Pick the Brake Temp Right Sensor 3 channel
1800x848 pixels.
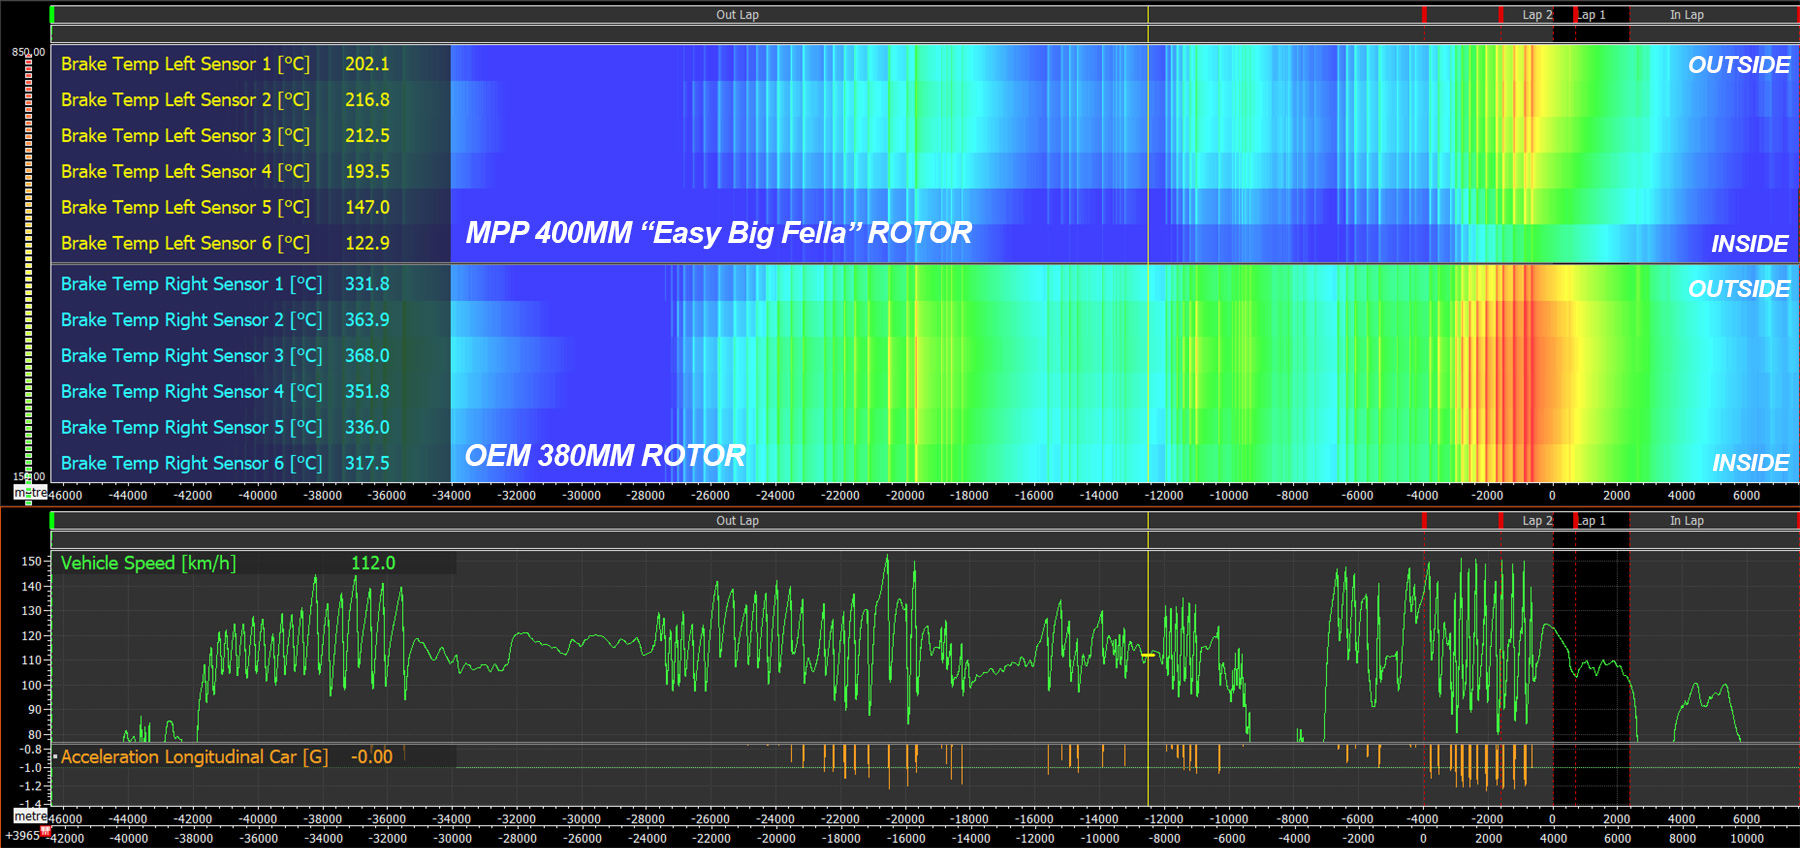[191, 356]
